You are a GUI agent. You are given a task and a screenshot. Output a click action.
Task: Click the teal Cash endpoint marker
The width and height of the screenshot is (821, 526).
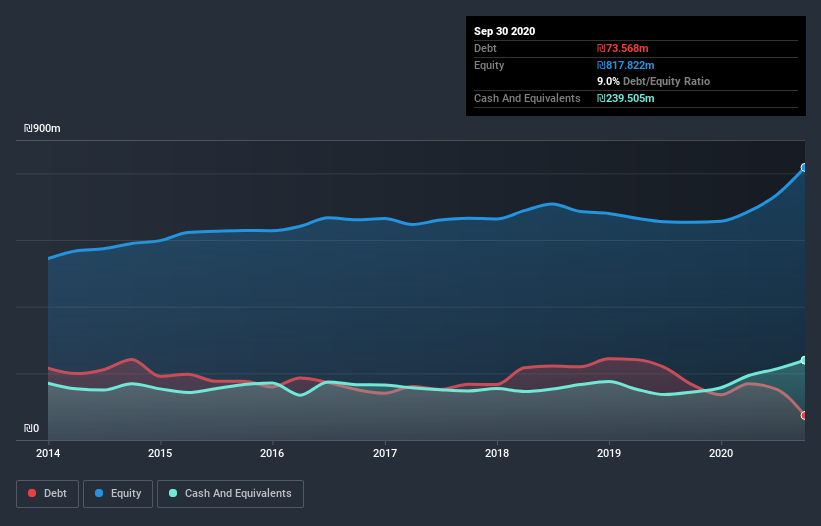[803, 360]
